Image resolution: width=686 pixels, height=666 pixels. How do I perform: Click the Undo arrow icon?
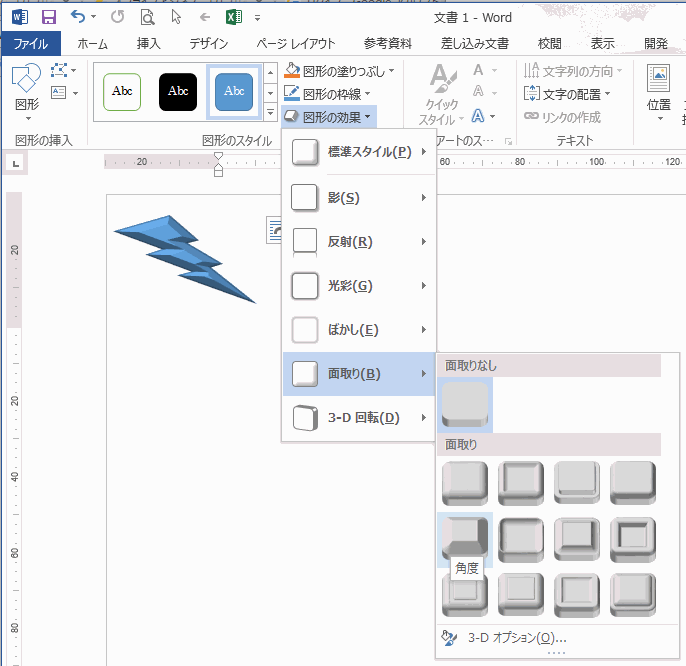77,17
